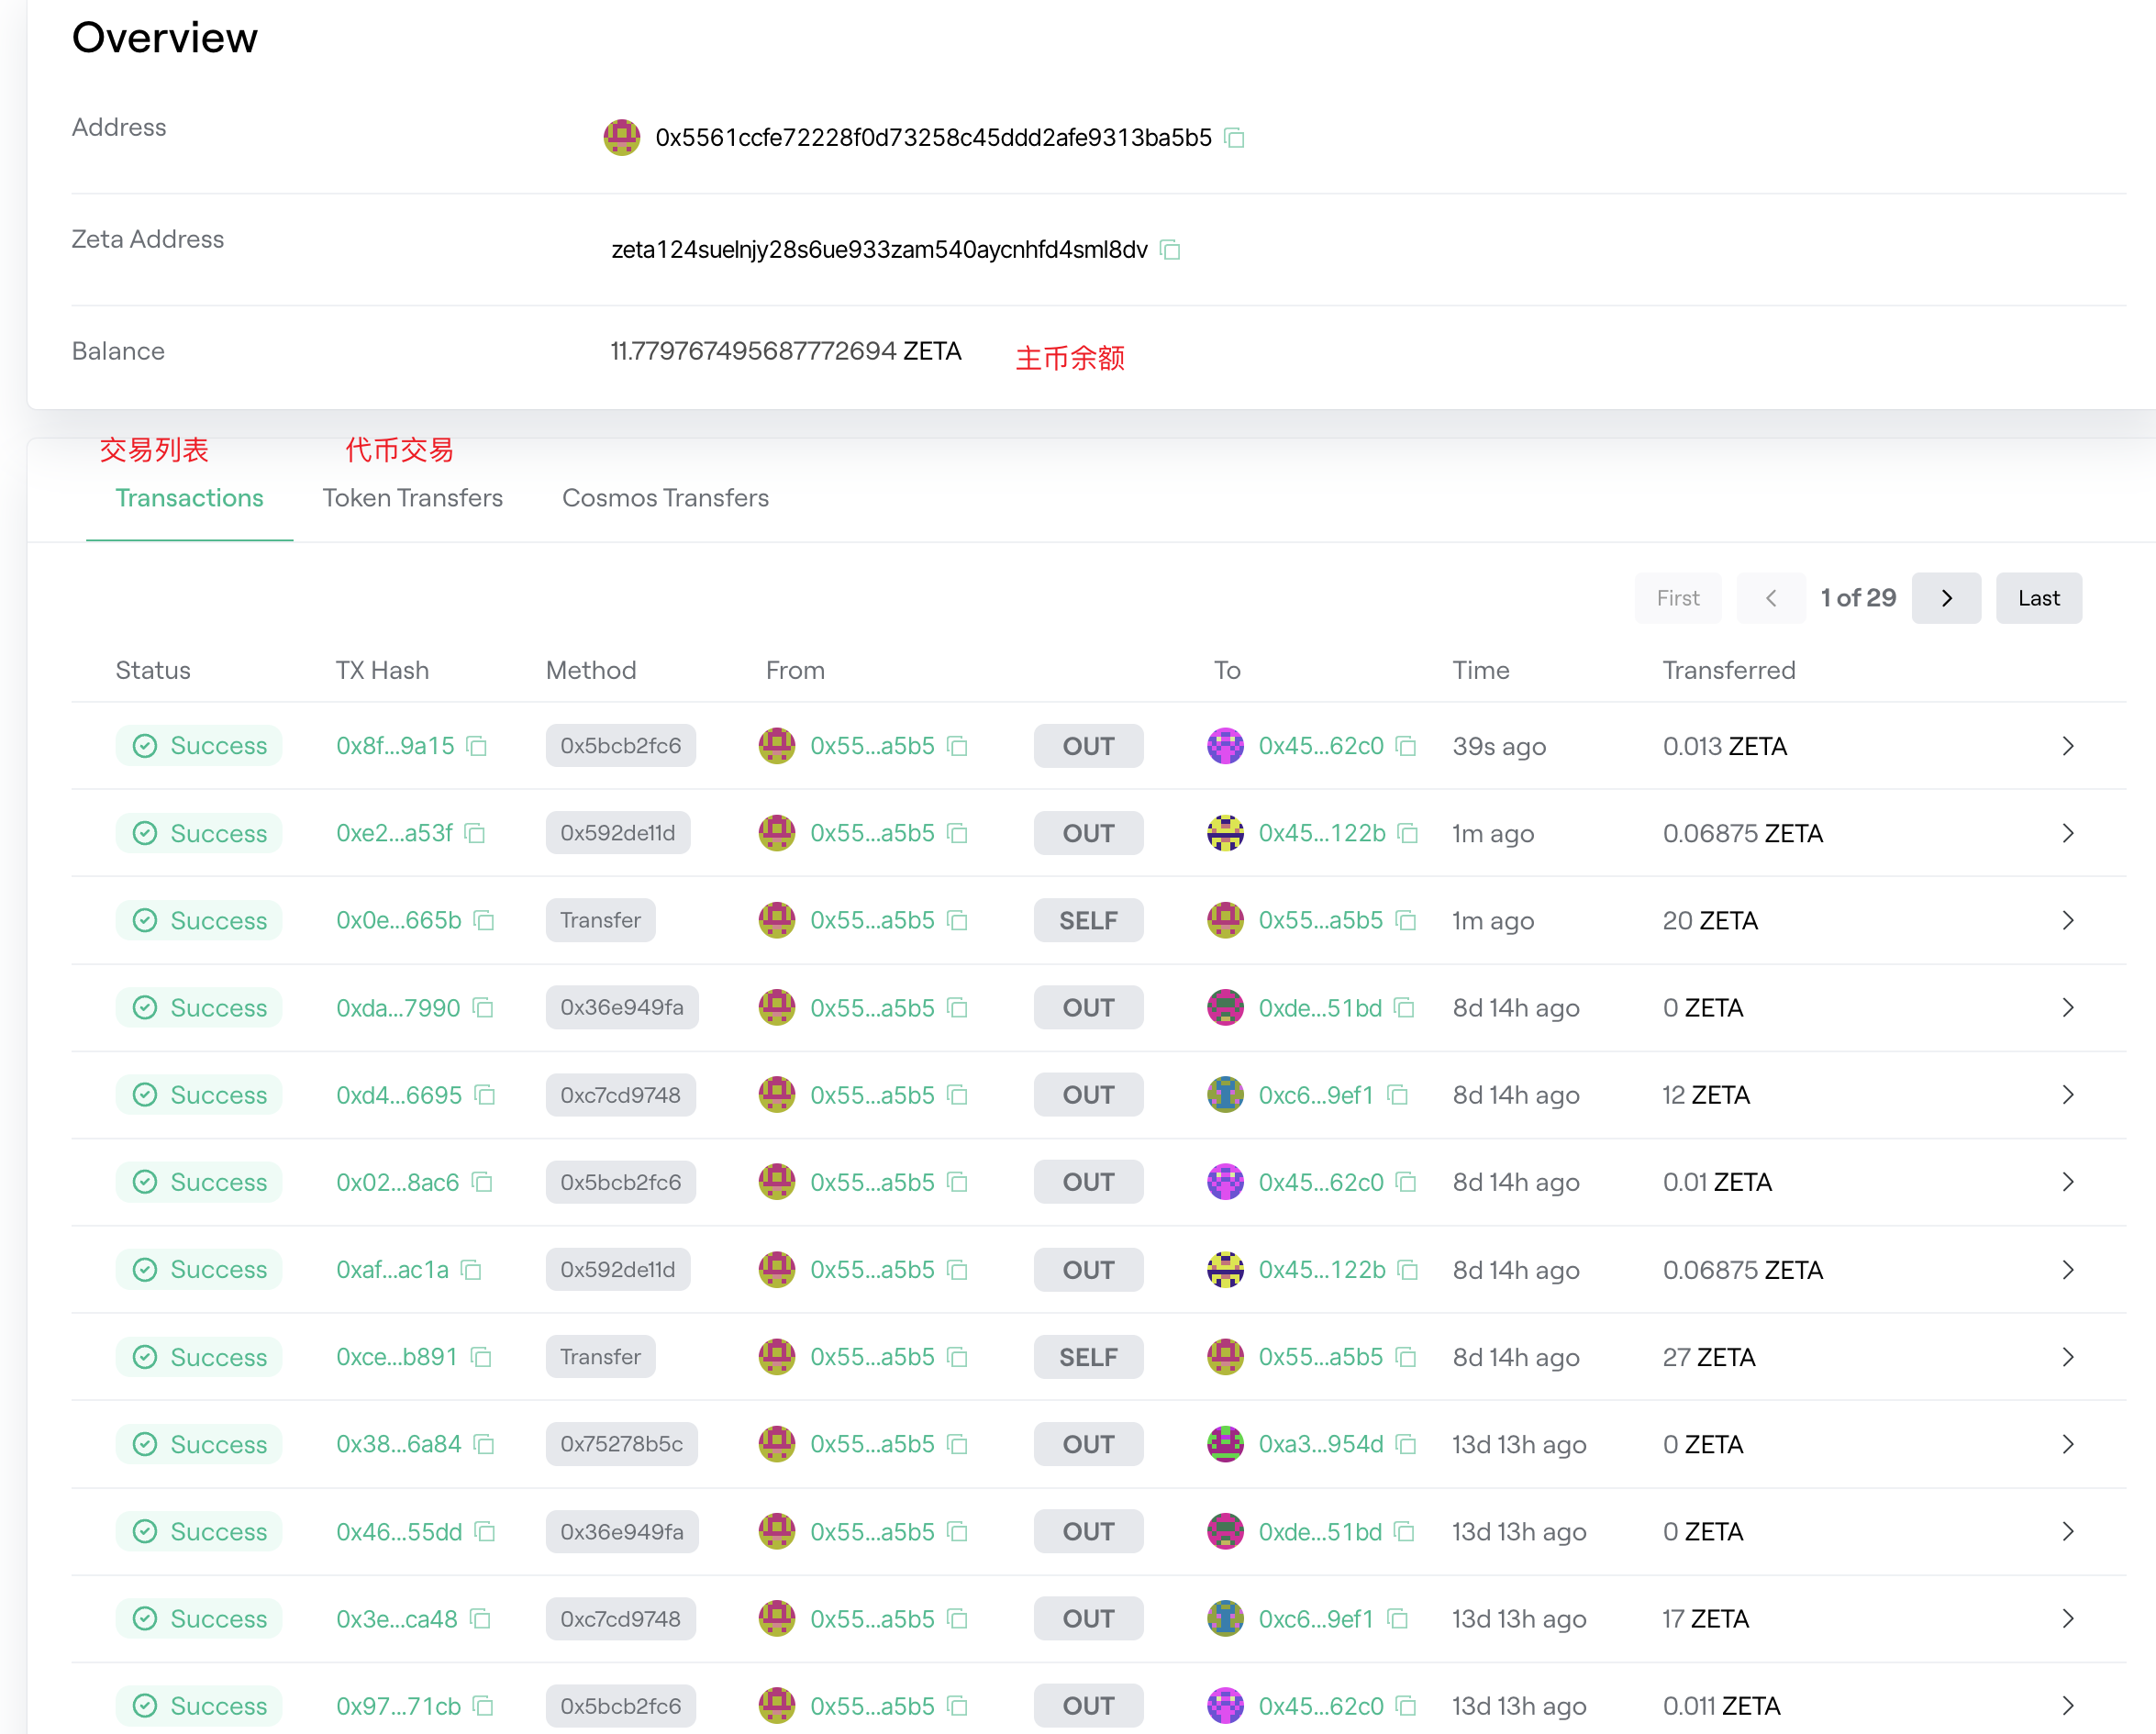2156x1734 pixels.
Task: Copy sender address in 0xe2...a53f row
Action: click(x=958, y=833)
